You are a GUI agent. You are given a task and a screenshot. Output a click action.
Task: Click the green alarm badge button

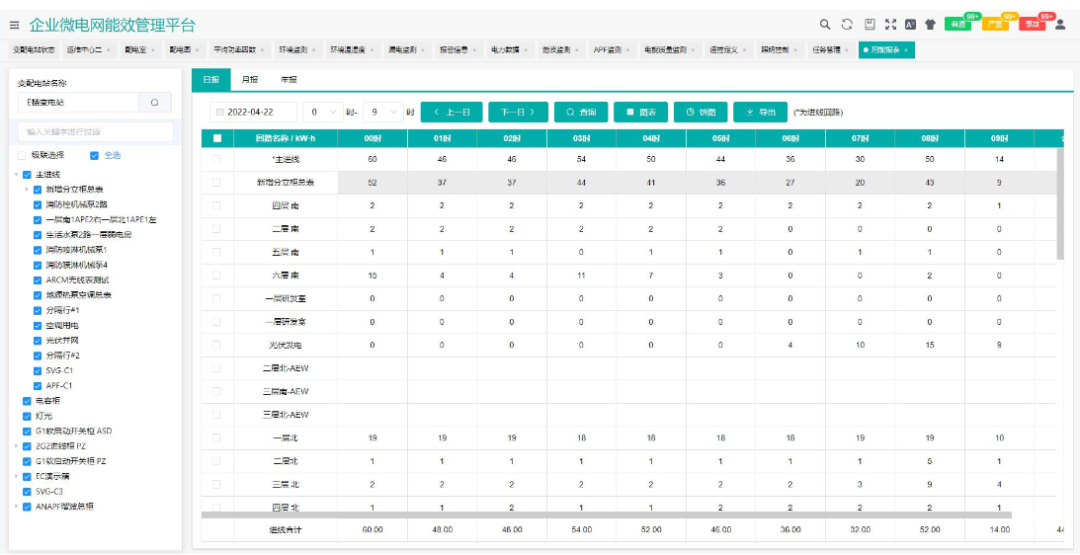[x=957, y=25]
